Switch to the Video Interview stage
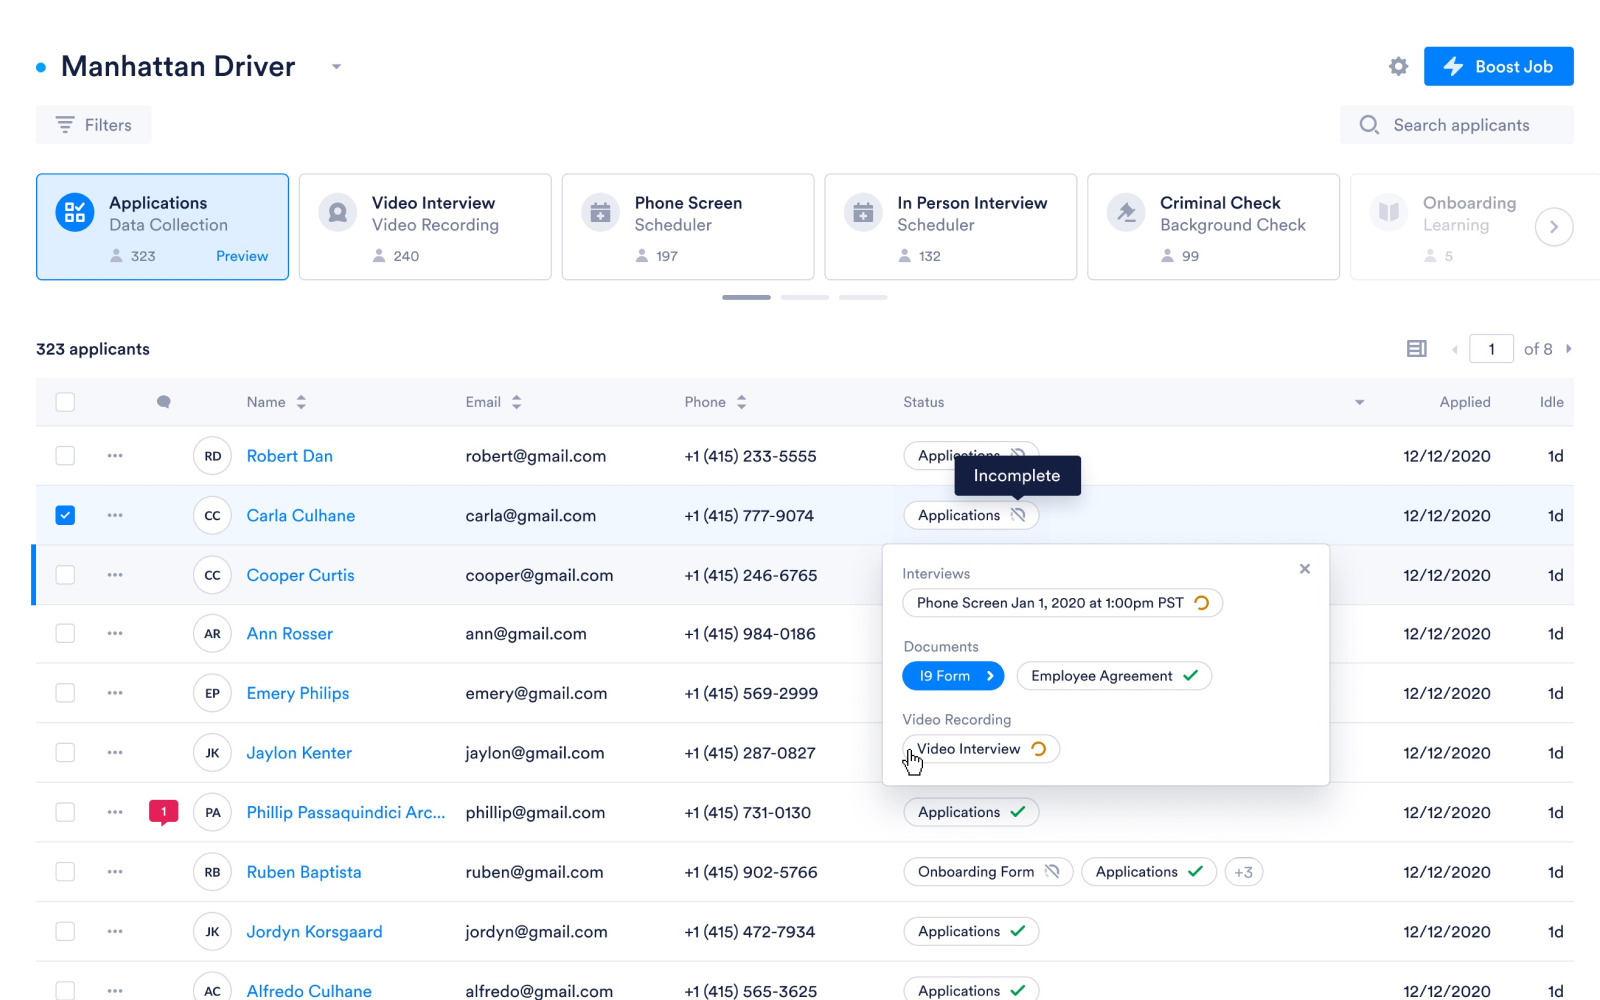Screen dimensions: 1600x1000 coord(425,227)
